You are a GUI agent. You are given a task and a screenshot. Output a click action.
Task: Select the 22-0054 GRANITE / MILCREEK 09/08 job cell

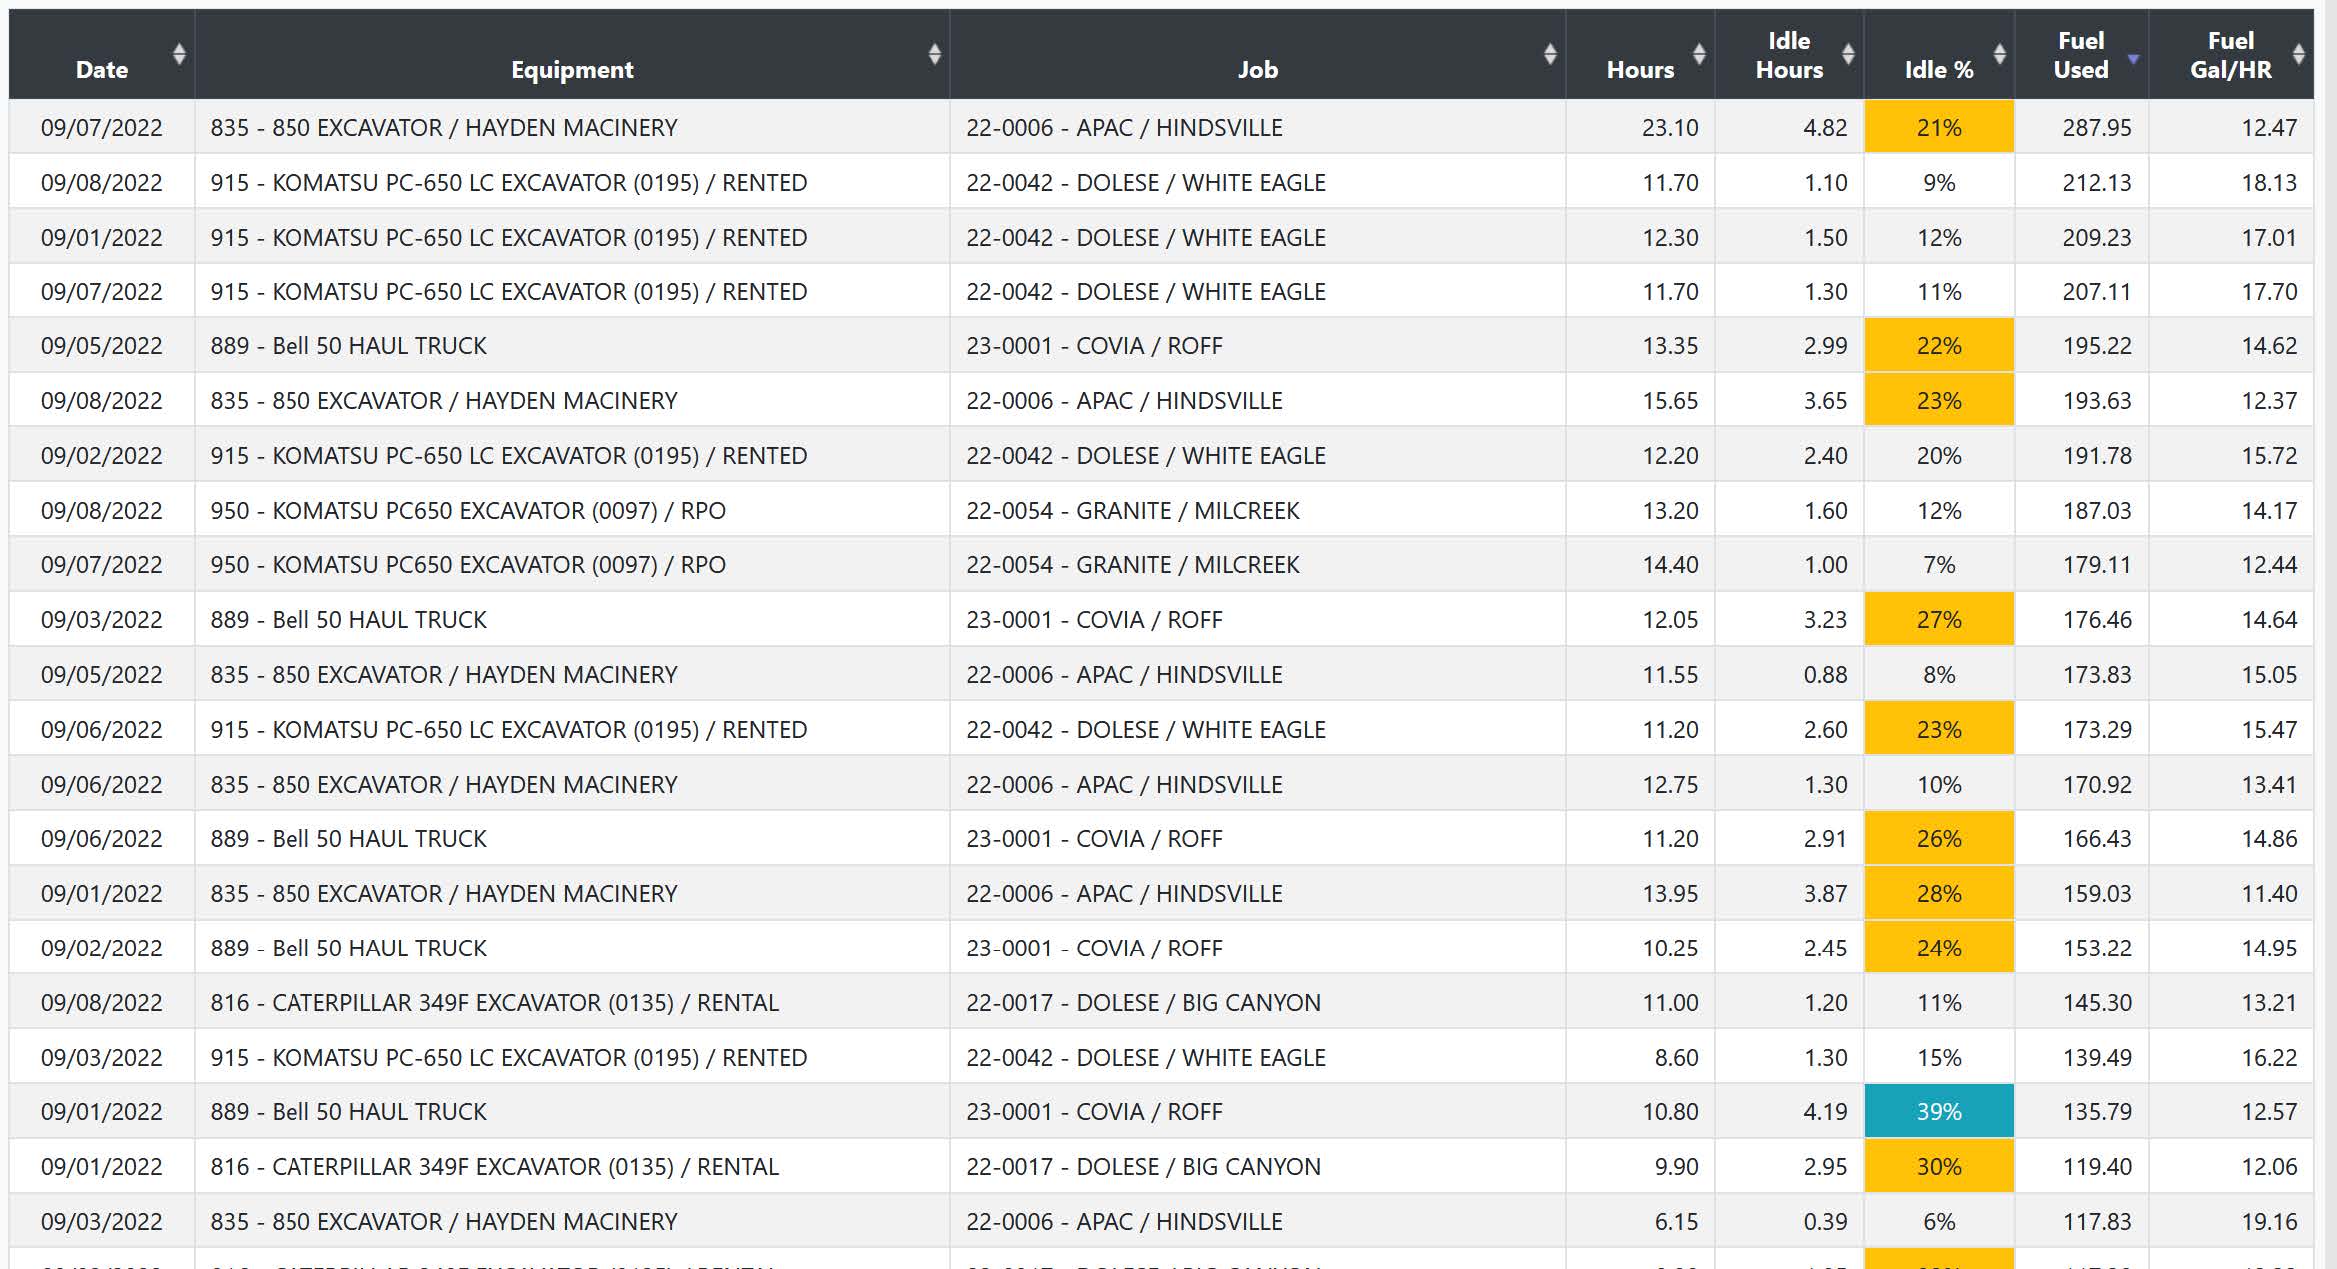coord(1132,511)
